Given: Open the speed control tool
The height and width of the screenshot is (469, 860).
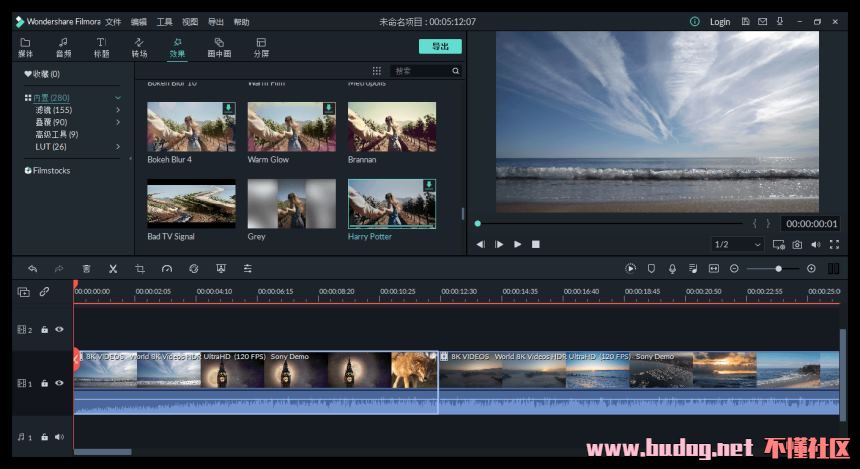Looking at the screenshot, I should click(x=167, y=268).
